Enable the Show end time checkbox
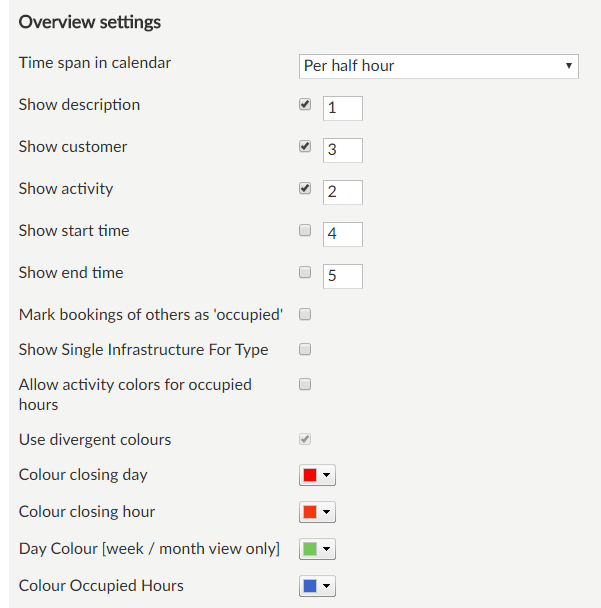 point(305,273)
